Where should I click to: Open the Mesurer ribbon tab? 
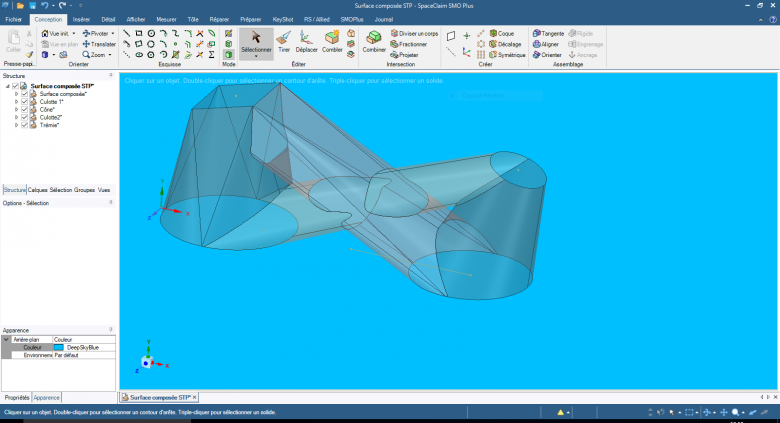[x=167, y=19]
